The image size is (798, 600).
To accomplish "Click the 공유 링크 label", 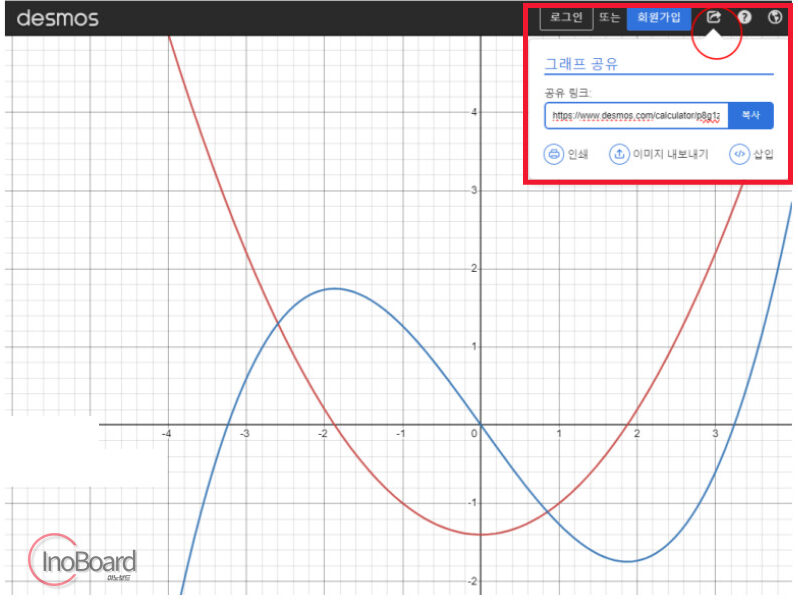I will pos(567,93).
